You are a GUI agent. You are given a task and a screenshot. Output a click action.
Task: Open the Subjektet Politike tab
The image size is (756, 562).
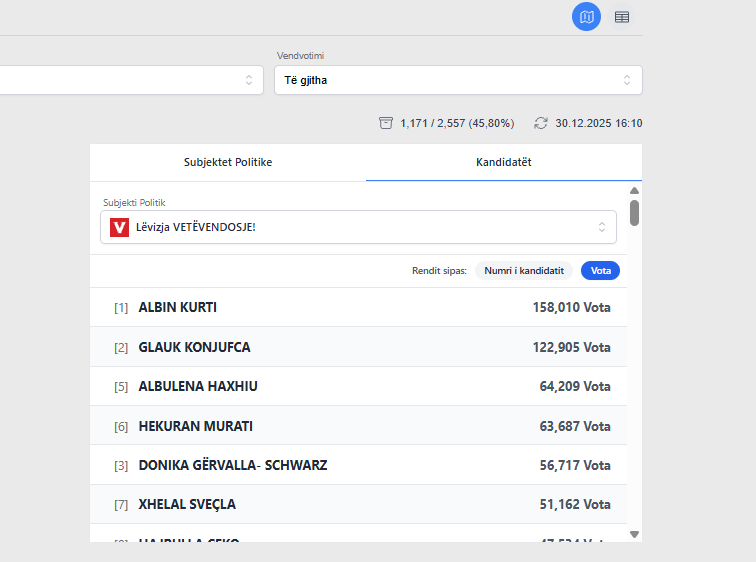pyautogui.click(x=228, y=162)
